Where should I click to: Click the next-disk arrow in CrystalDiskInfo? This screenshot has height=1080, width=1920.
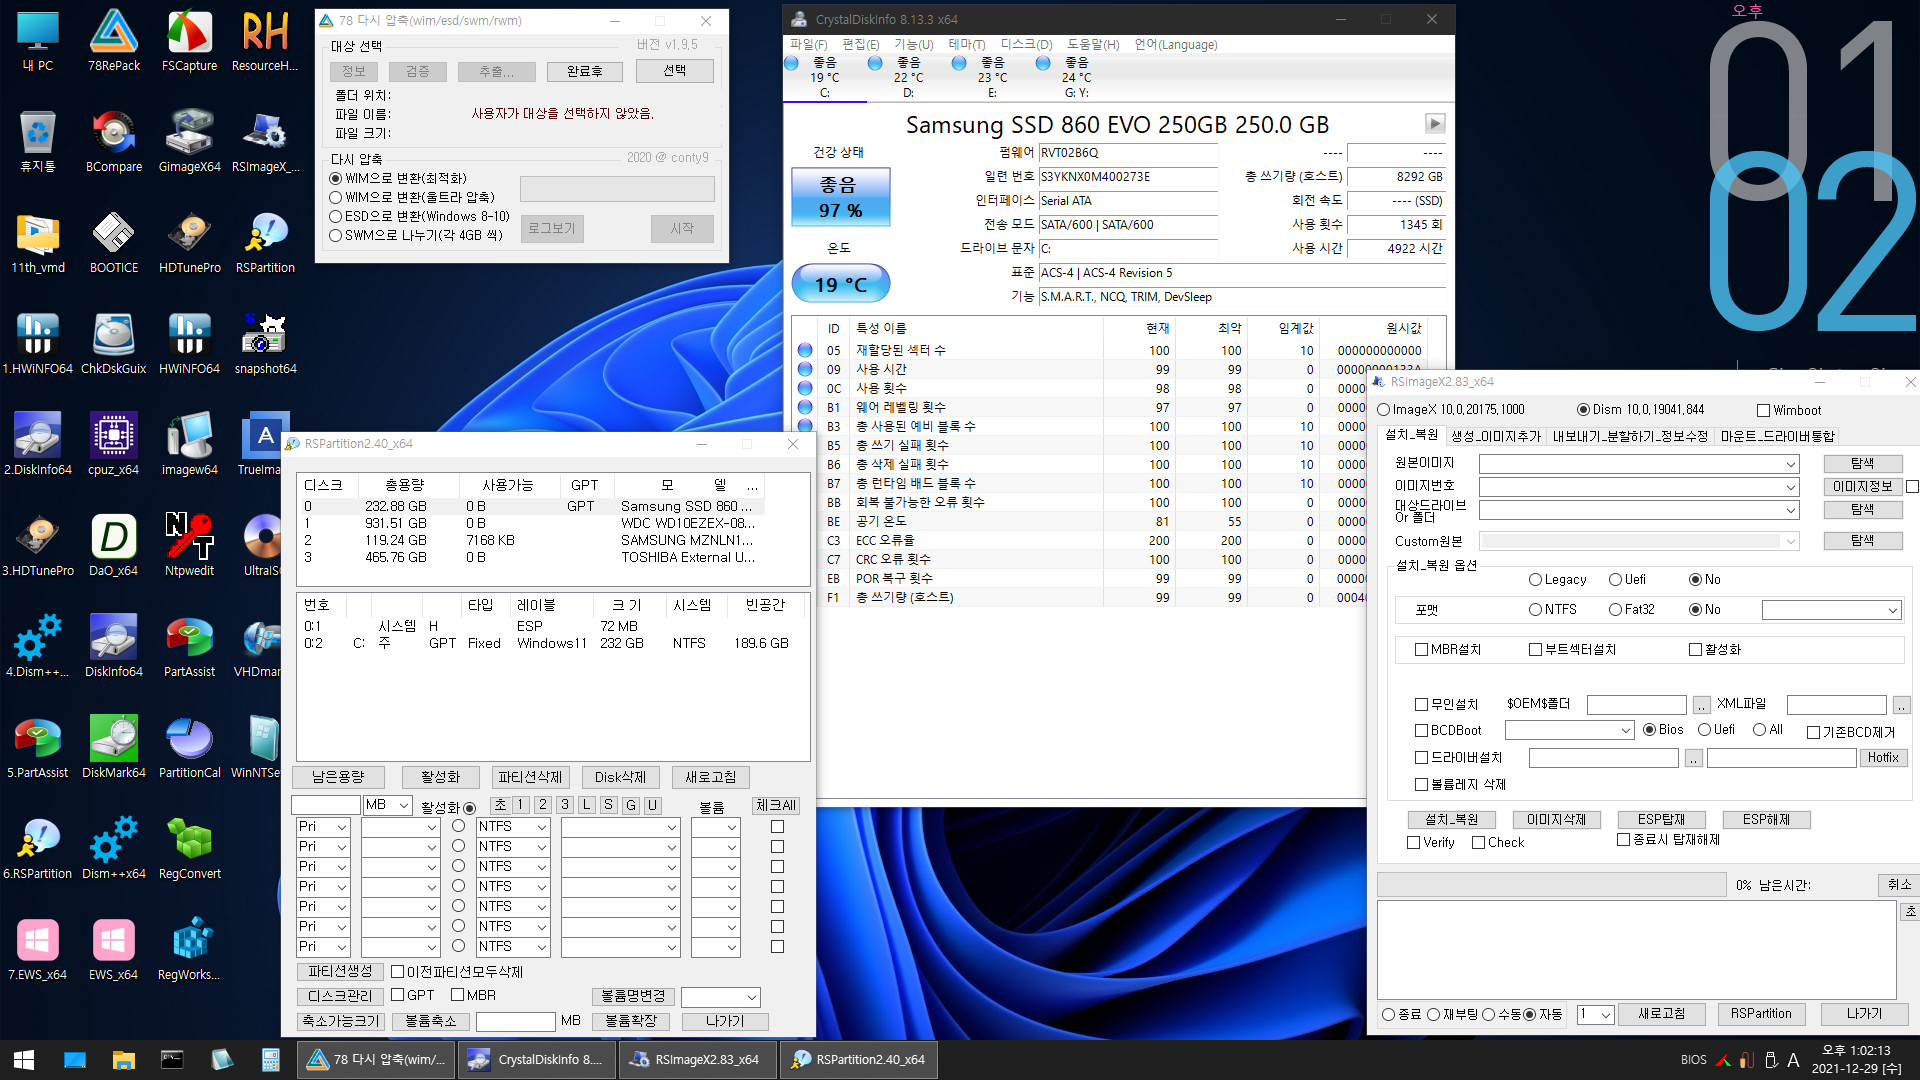1435,124
